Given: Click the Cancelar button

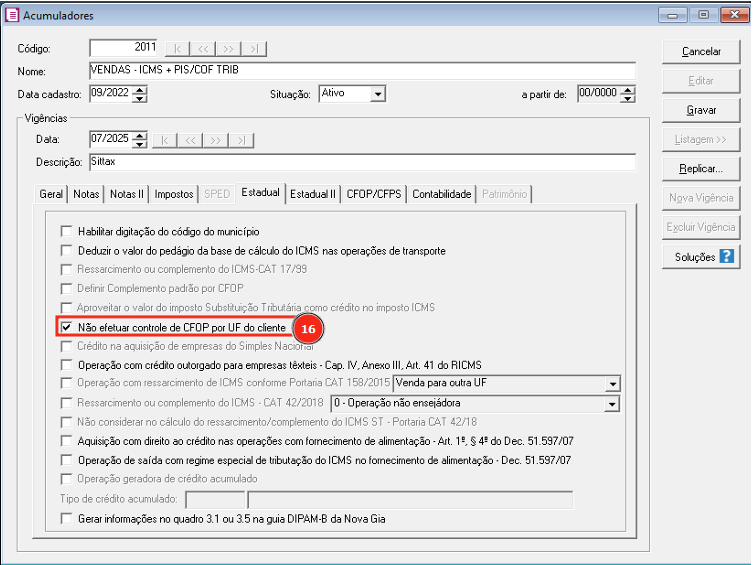Looking at the screenshot, I should [x=701, y=51].
